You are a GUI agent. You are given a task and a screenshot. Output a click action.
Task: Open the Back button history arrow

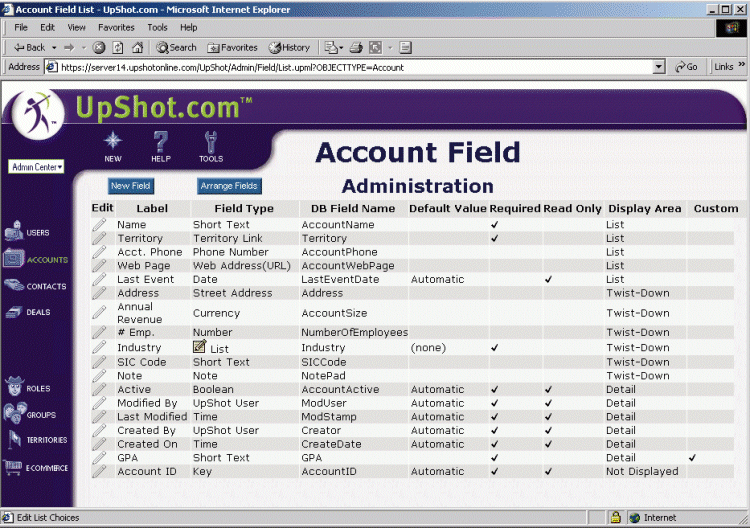coord(54,48)
